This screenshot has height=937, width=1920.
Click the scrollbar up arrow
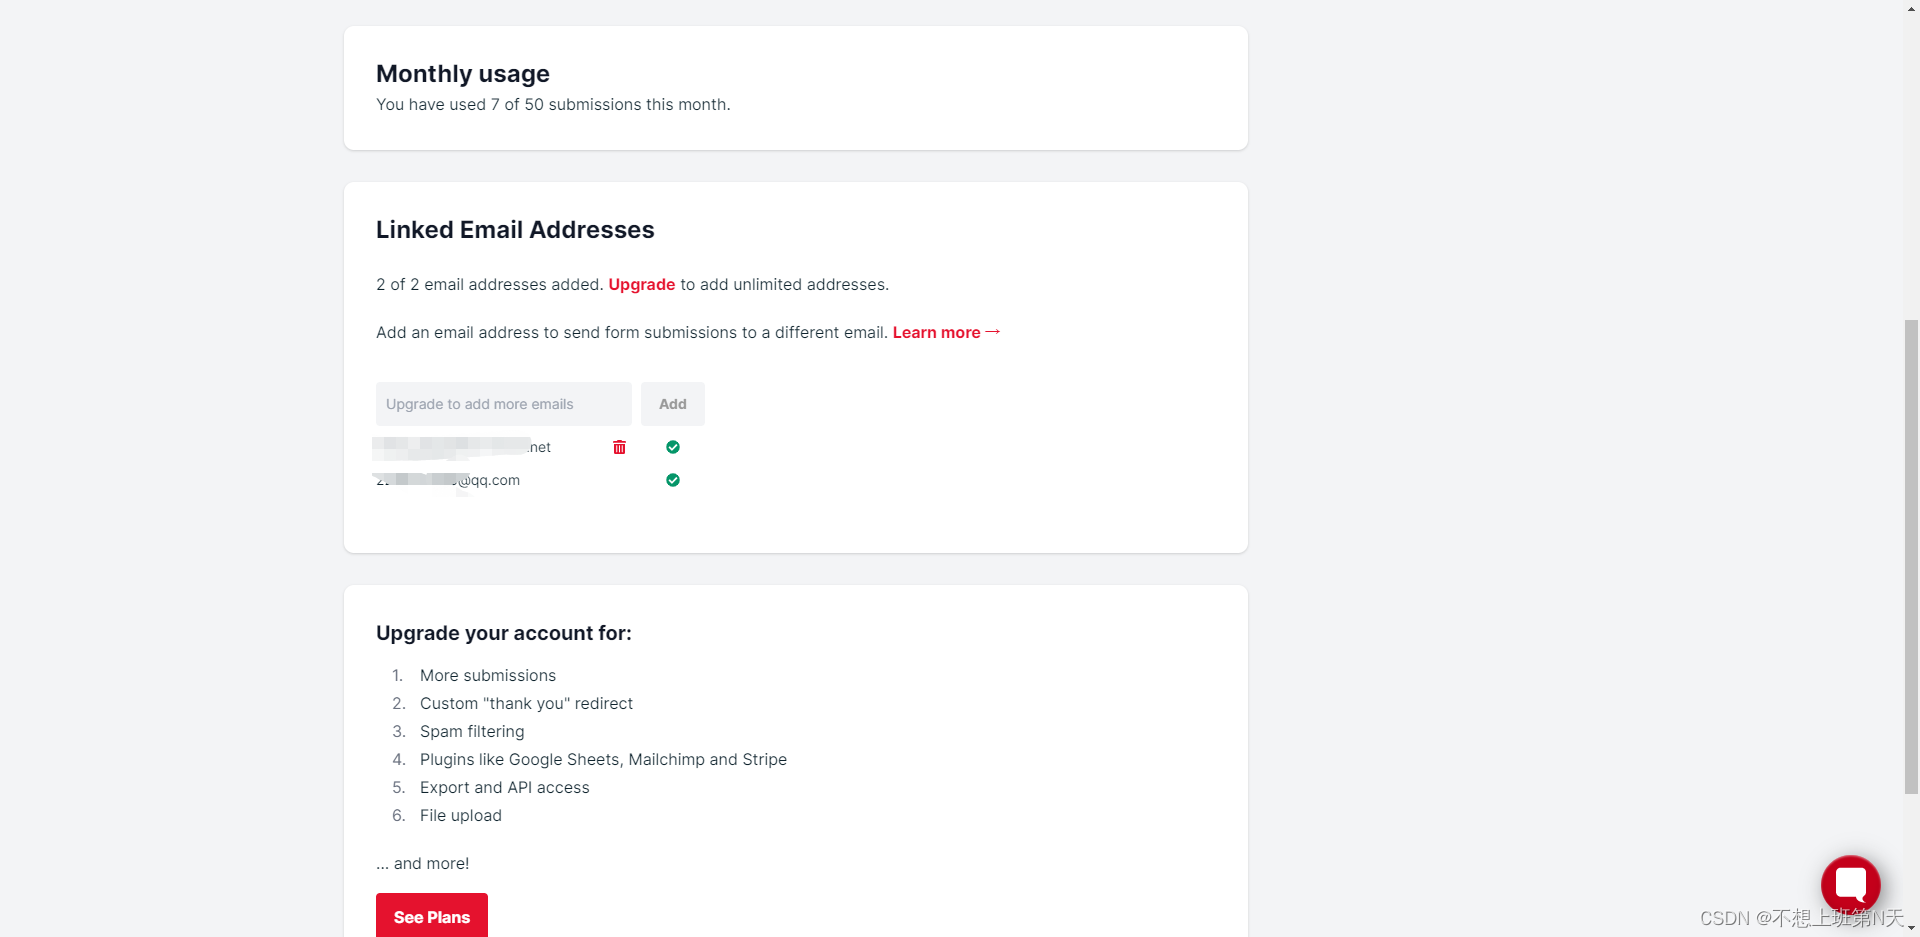pyautogui.click(x=1911, y=8)
